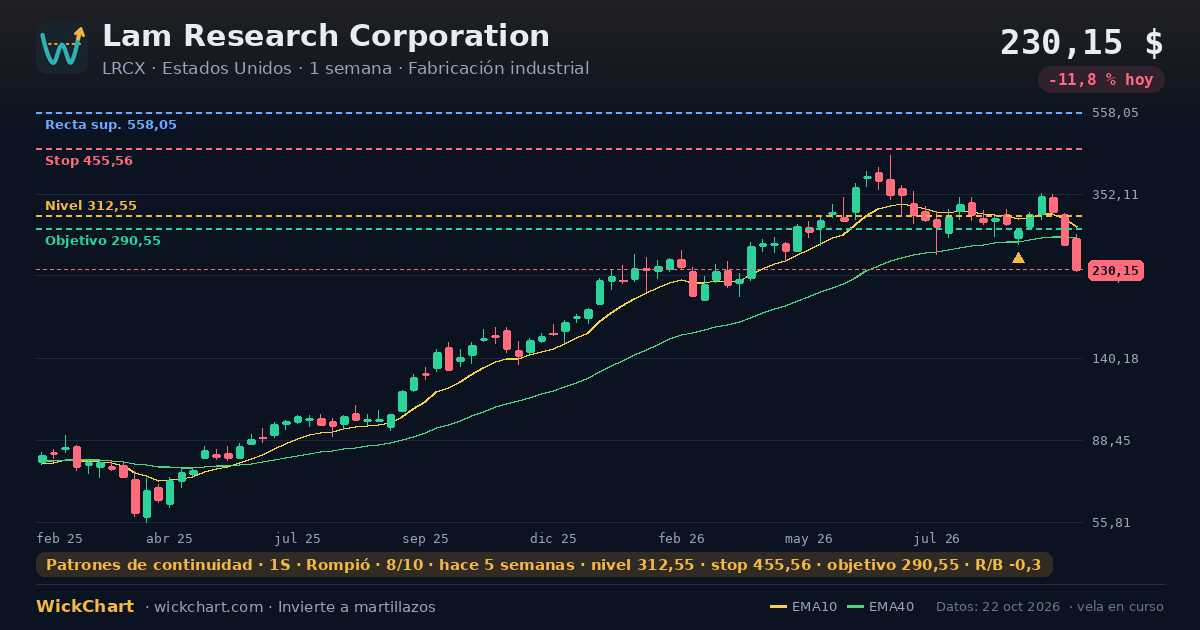Click the Recta sup. 558,05 label

[111, 125]
